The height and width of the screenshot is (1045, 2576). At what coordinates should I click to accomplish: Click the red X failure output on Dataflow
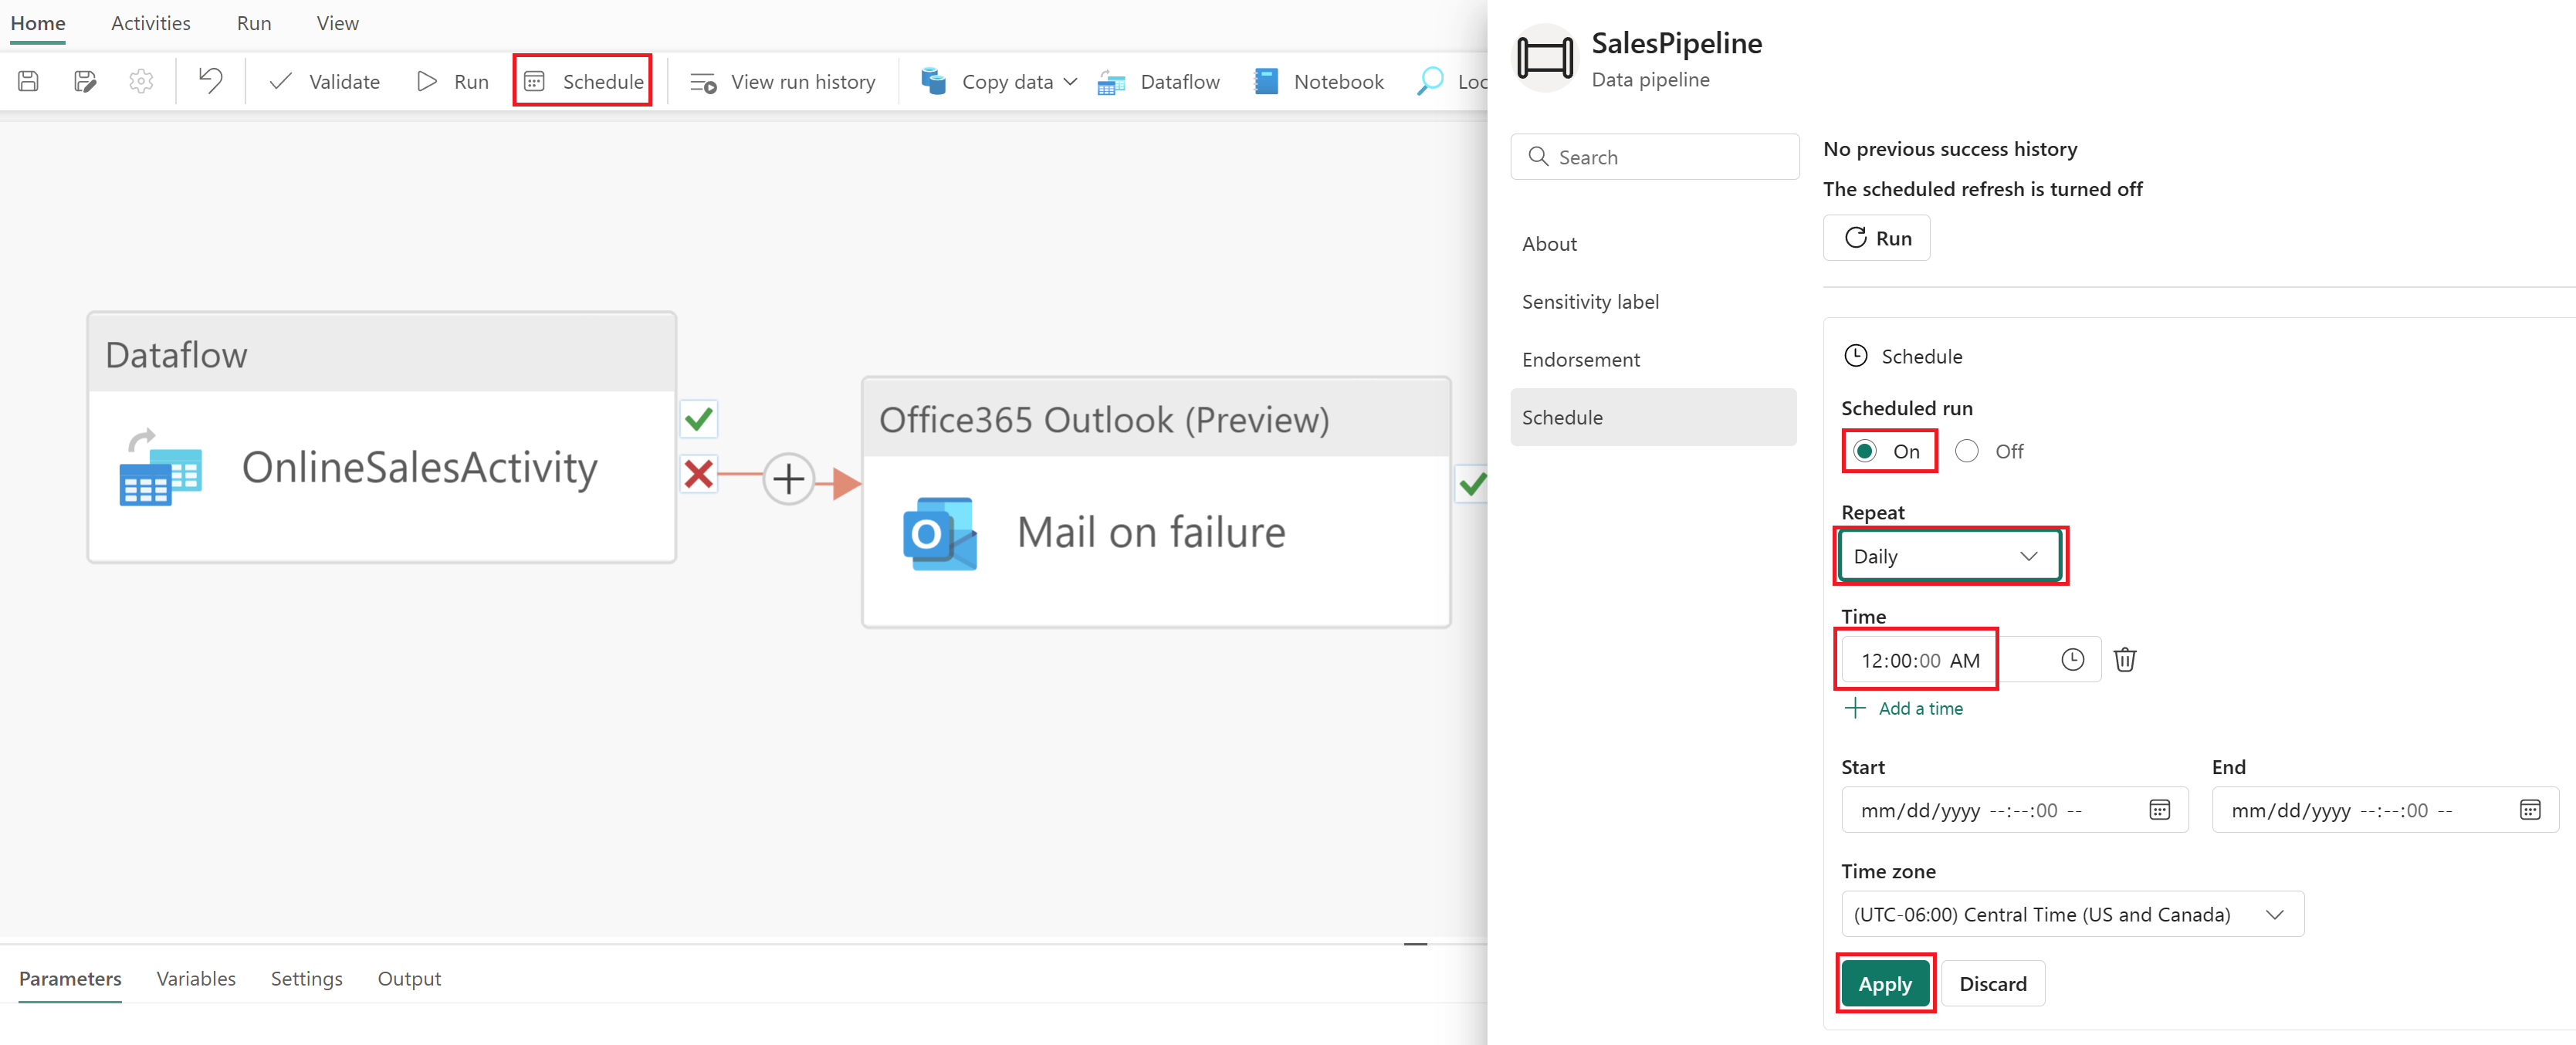pyautogui.click(x=699, y=474)
